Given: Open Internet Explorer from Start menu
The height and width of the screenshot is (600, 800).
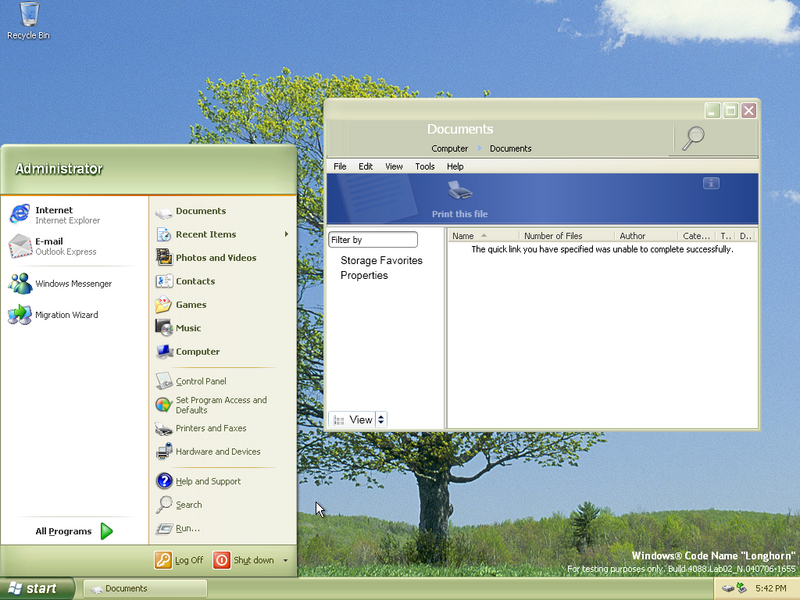Looking at the screenshot, I should coord(54,215).
